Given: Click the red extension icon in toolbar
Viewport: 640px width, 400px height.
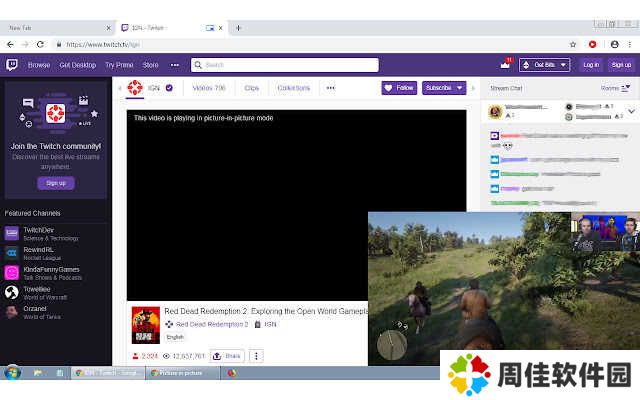Looking at the screenshot, I should click(x=592, y=44).
